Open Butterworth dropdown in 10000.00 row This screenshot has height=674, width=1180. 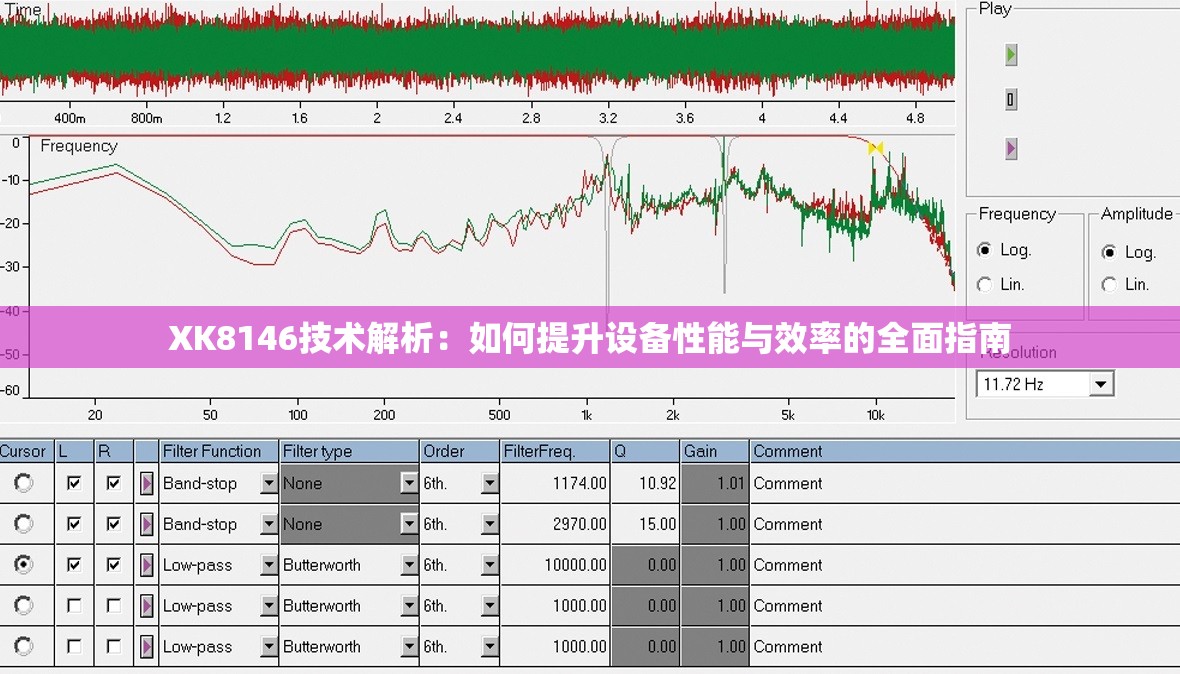point(409,565)
